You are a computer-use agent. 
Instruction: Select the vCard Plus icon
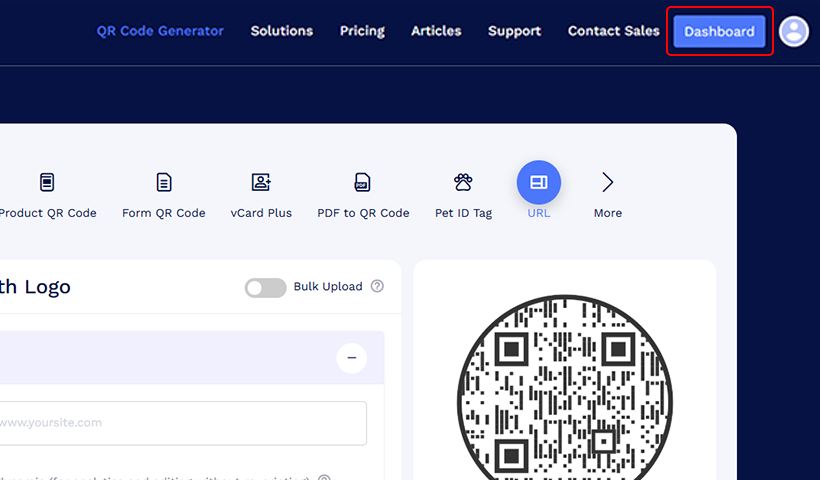click(261, 183)
